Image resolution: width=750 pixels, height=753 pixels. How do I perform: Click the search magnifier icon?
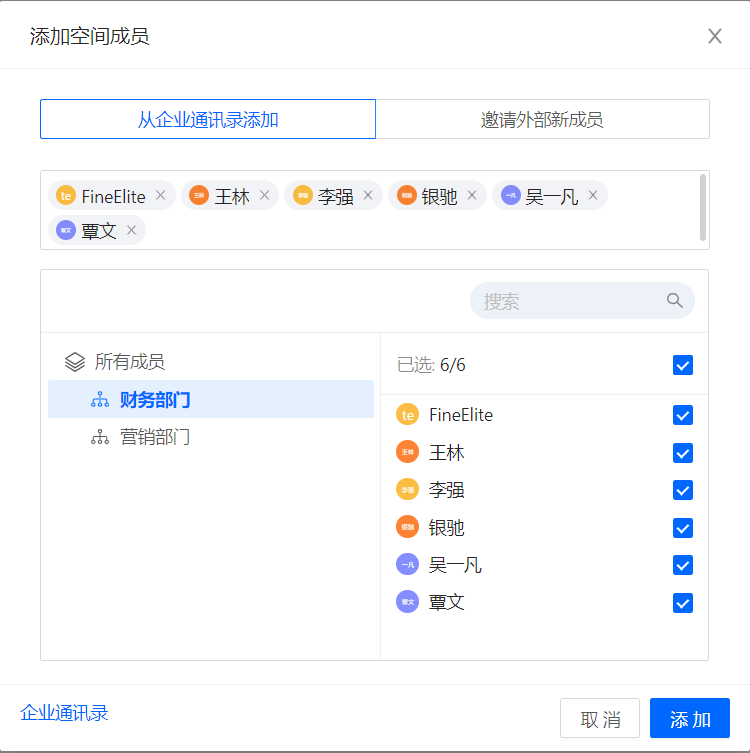pyautogui.click(x=675, y=301)
